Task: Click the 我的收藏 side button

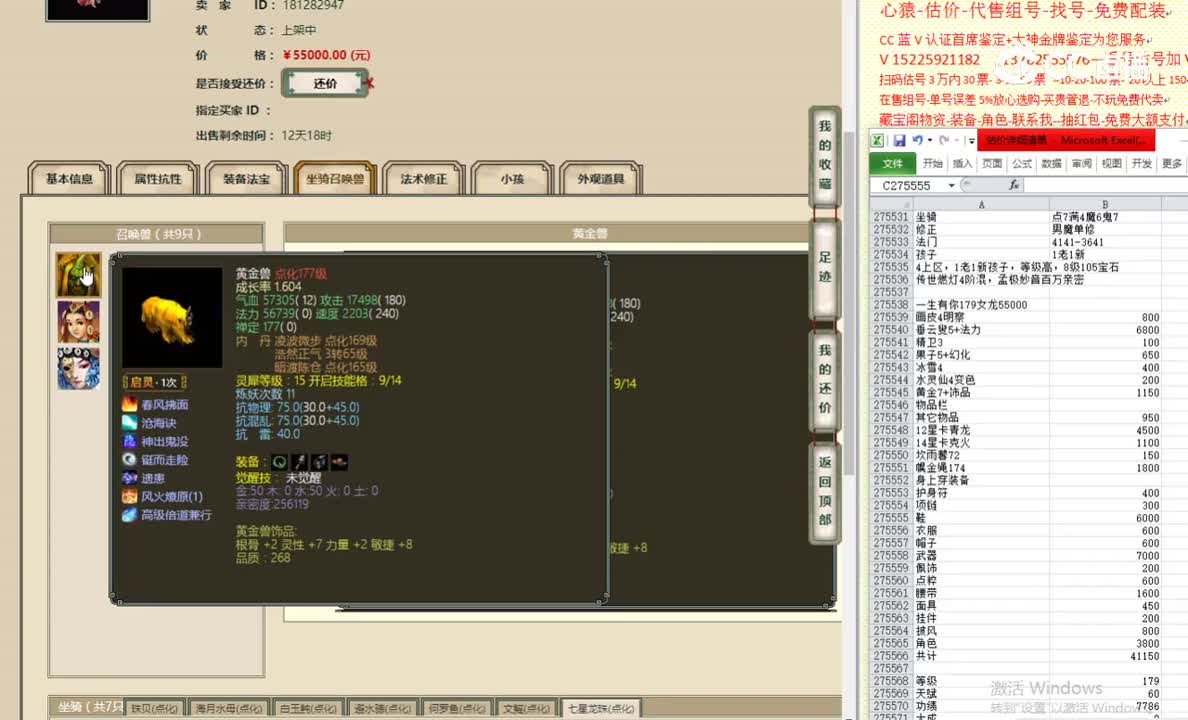Action: coord(825,155)
